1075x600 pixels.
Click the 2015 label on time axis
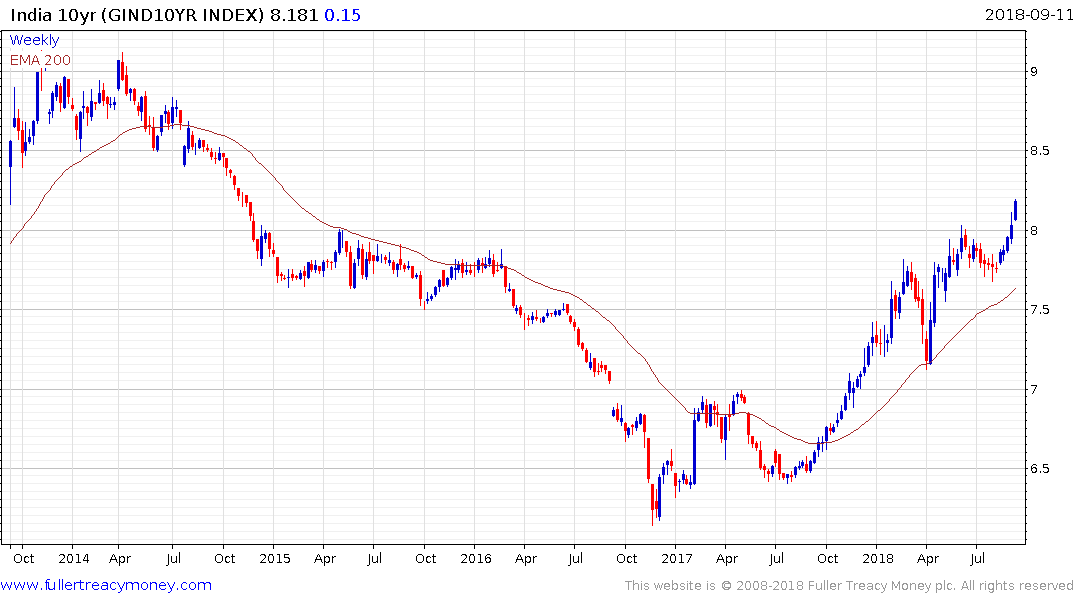click(x=274, y=558)
